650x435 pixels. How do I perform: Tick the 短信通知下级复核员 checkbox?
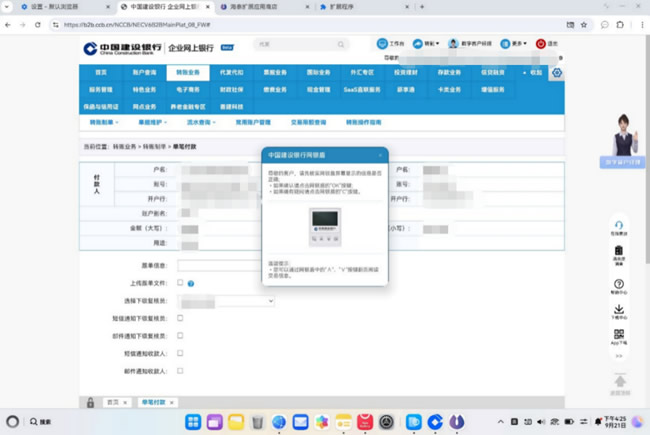coord(180,318)
